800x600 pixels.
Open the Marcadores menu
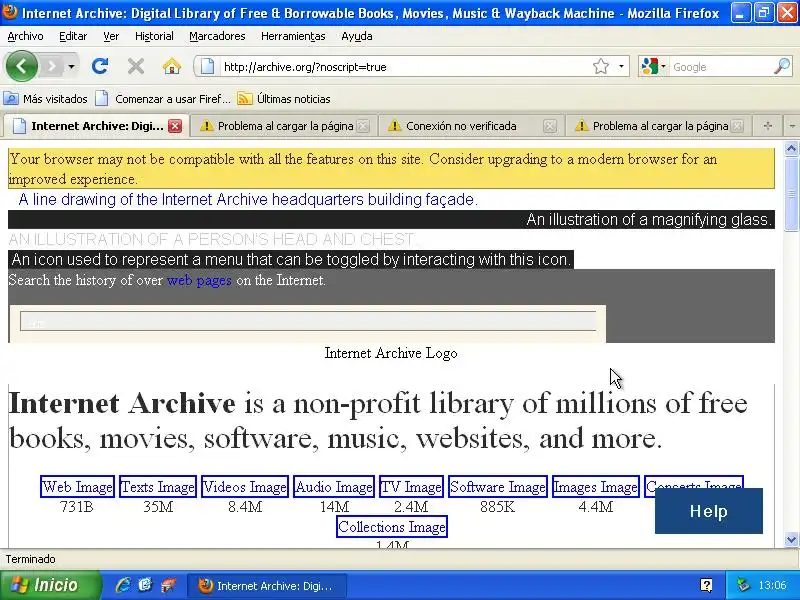(x=217, y=36)
